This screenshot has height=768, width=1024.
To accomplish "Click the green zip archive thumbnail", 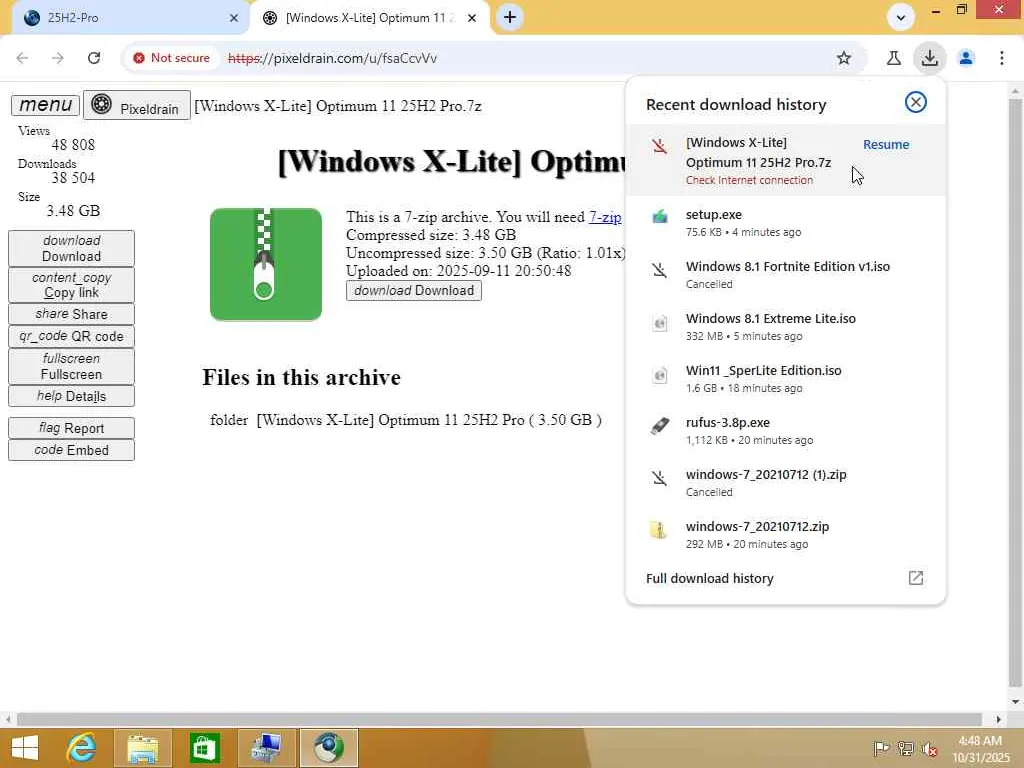I will 266,264.
